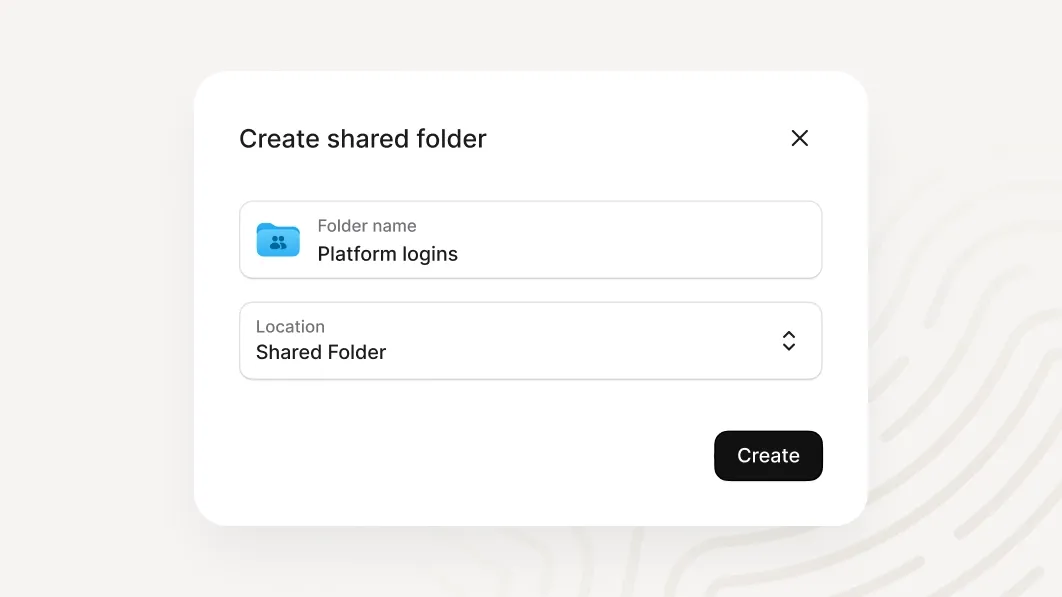Image resolution: width=1062 pixels, height=597 pixels.
Task: Click Create to save the shared folder
Action: click(x=768, y=455)
